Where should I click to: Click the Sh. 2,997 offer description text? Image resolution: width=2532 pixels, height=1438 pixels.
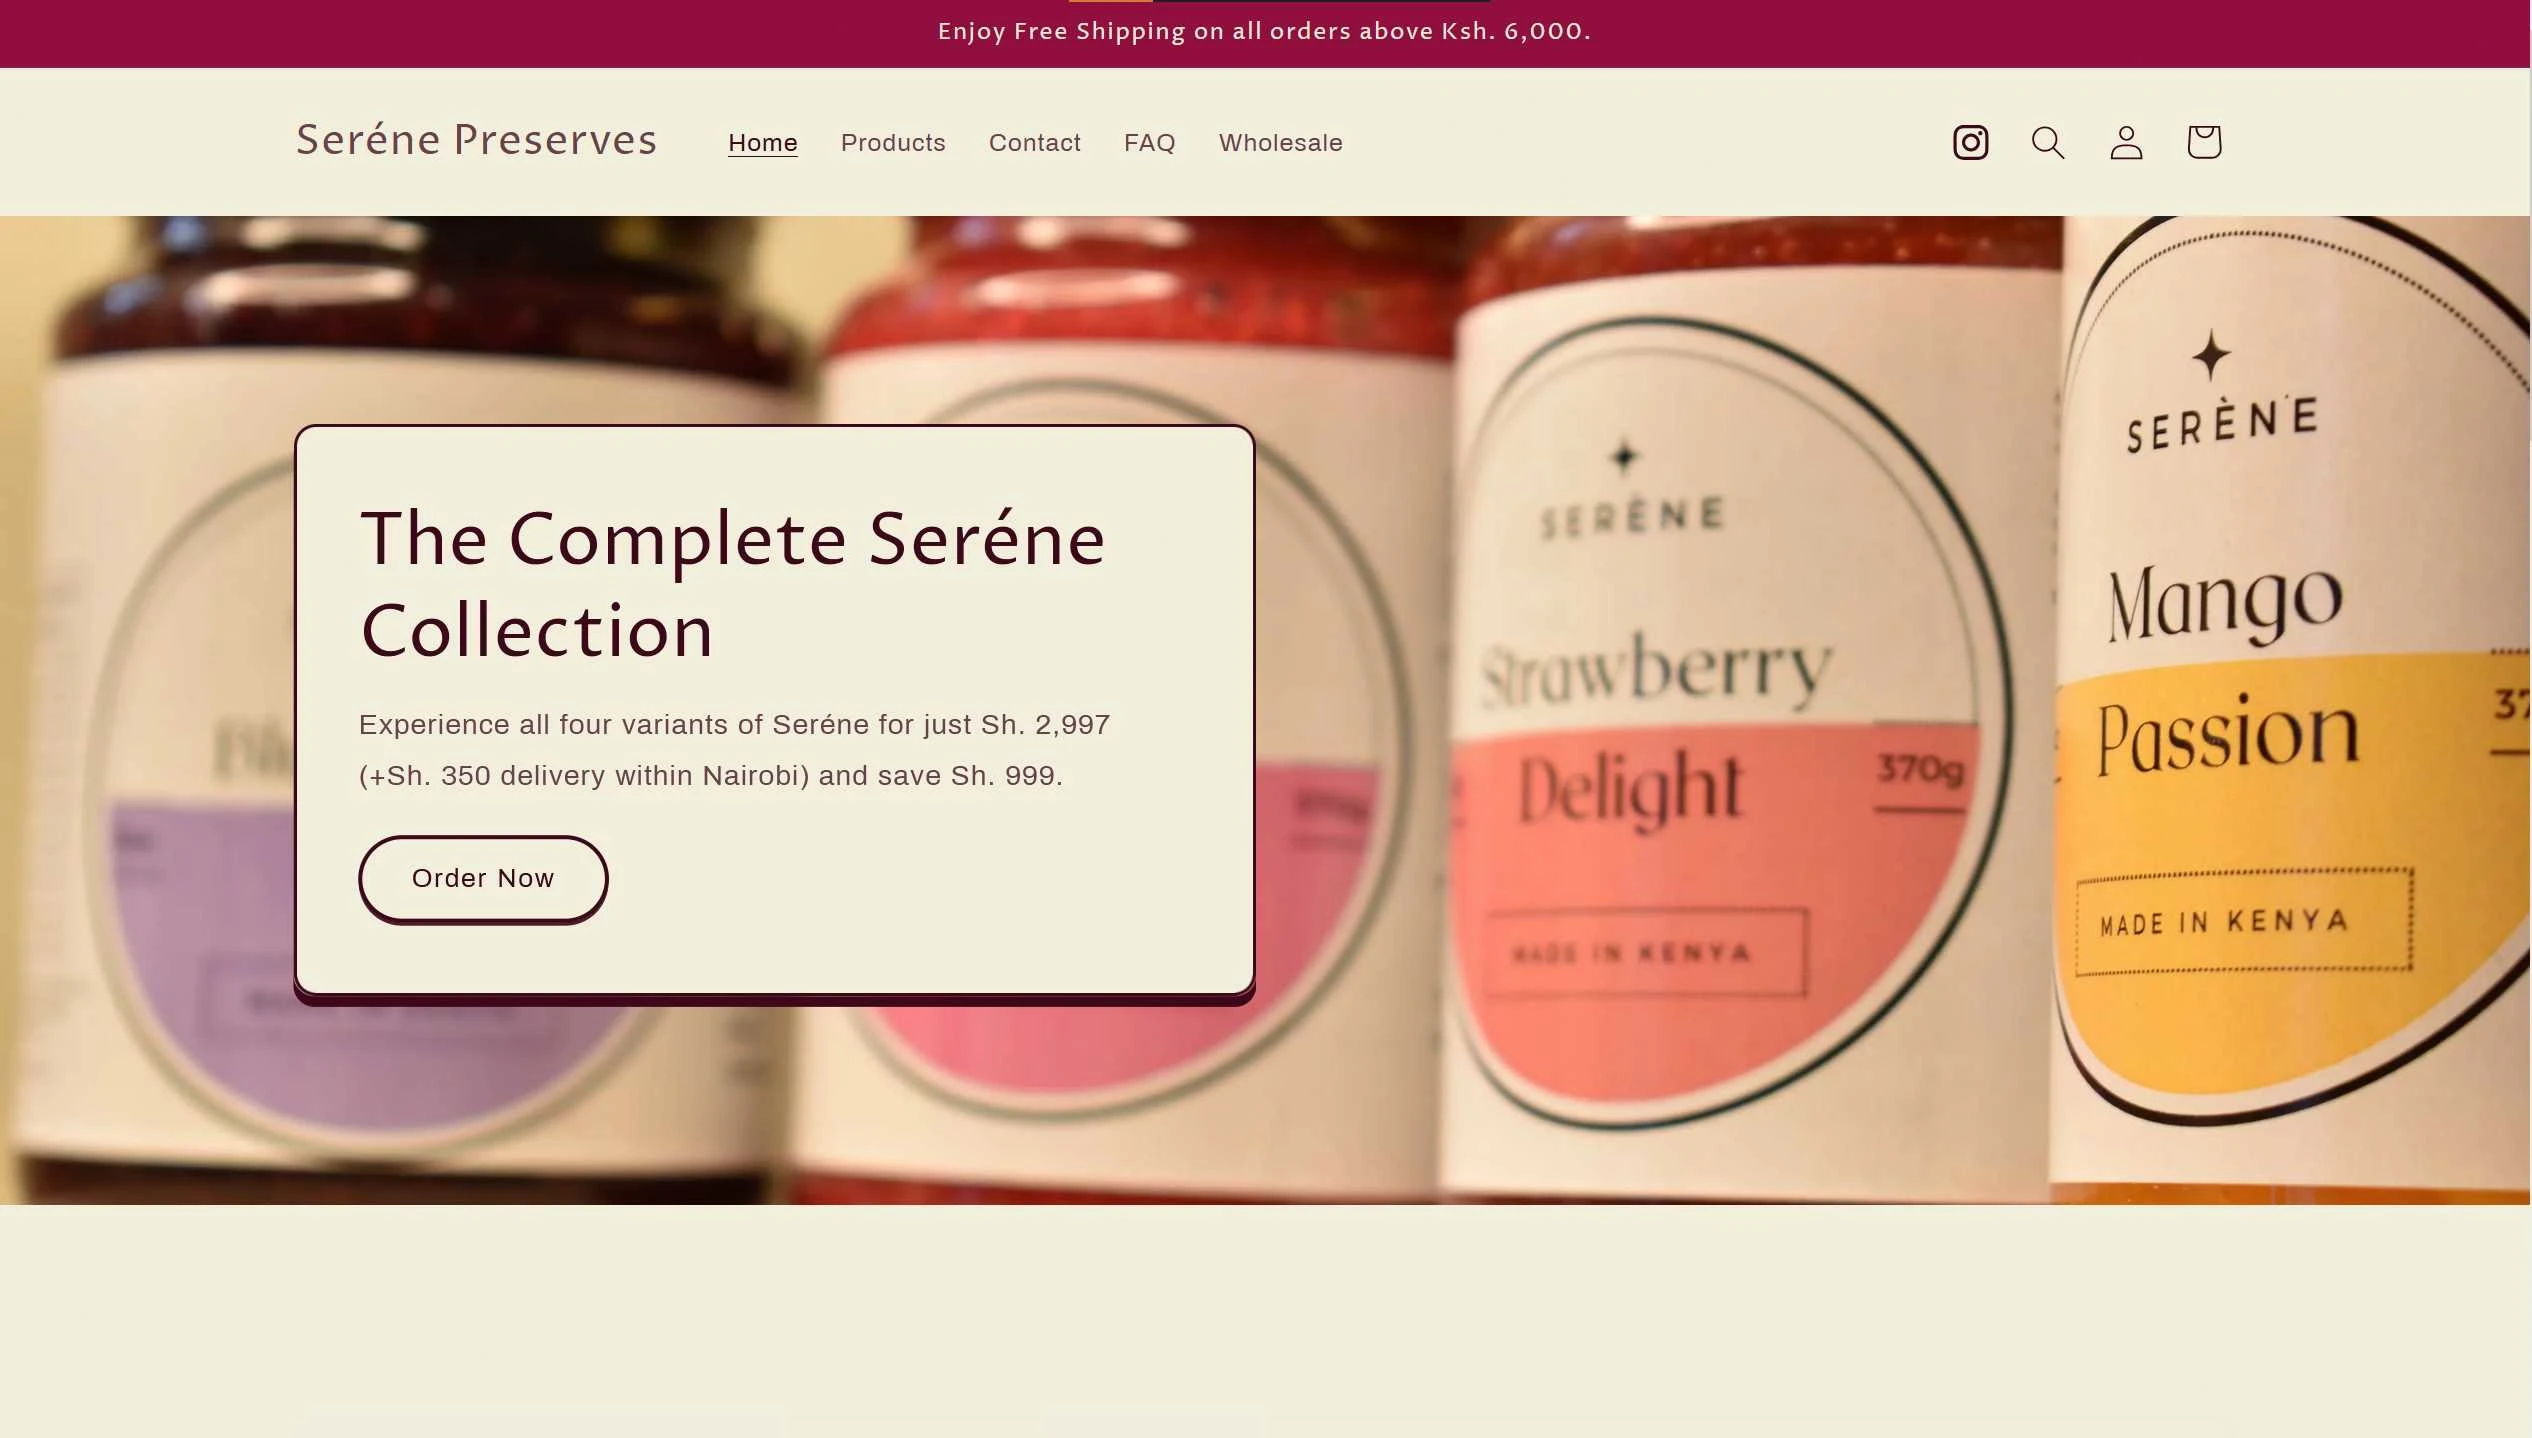(735, 750)
